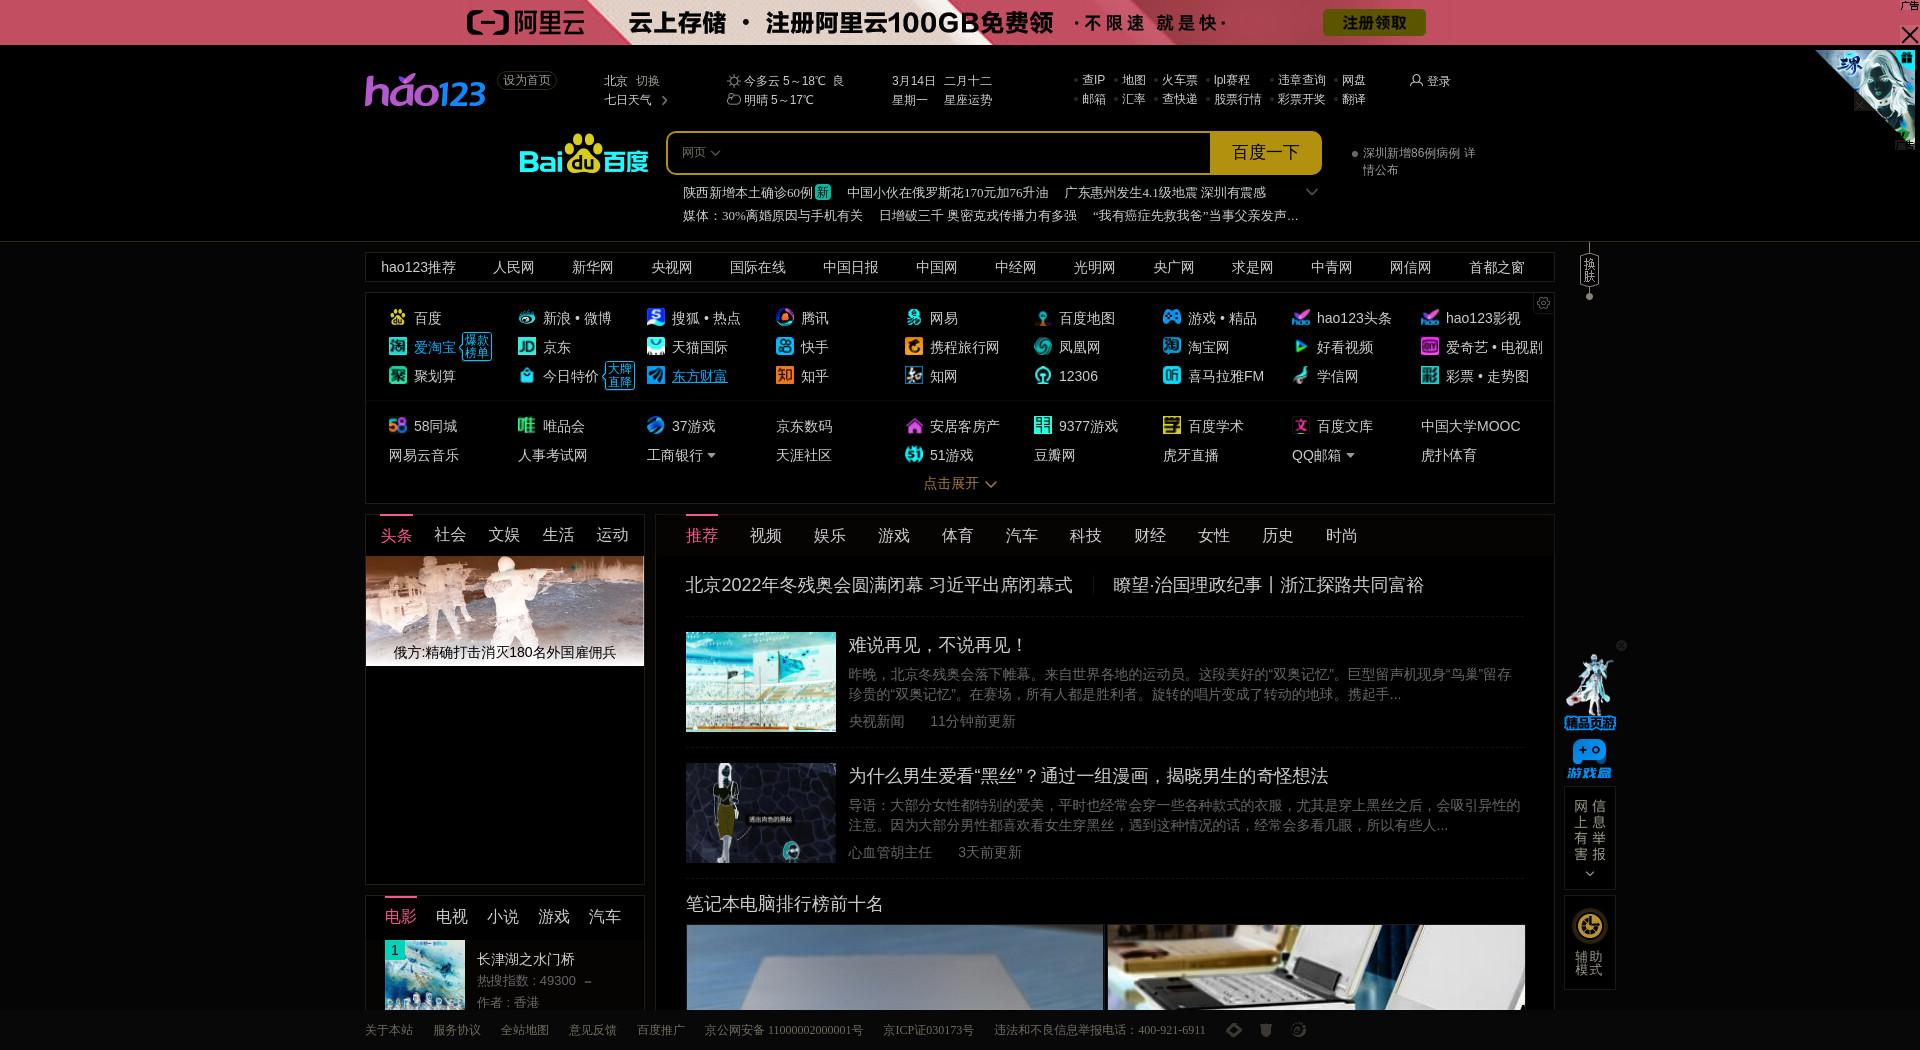
Task: Click the Tmall cat icon
Action: tap(656, 347)
